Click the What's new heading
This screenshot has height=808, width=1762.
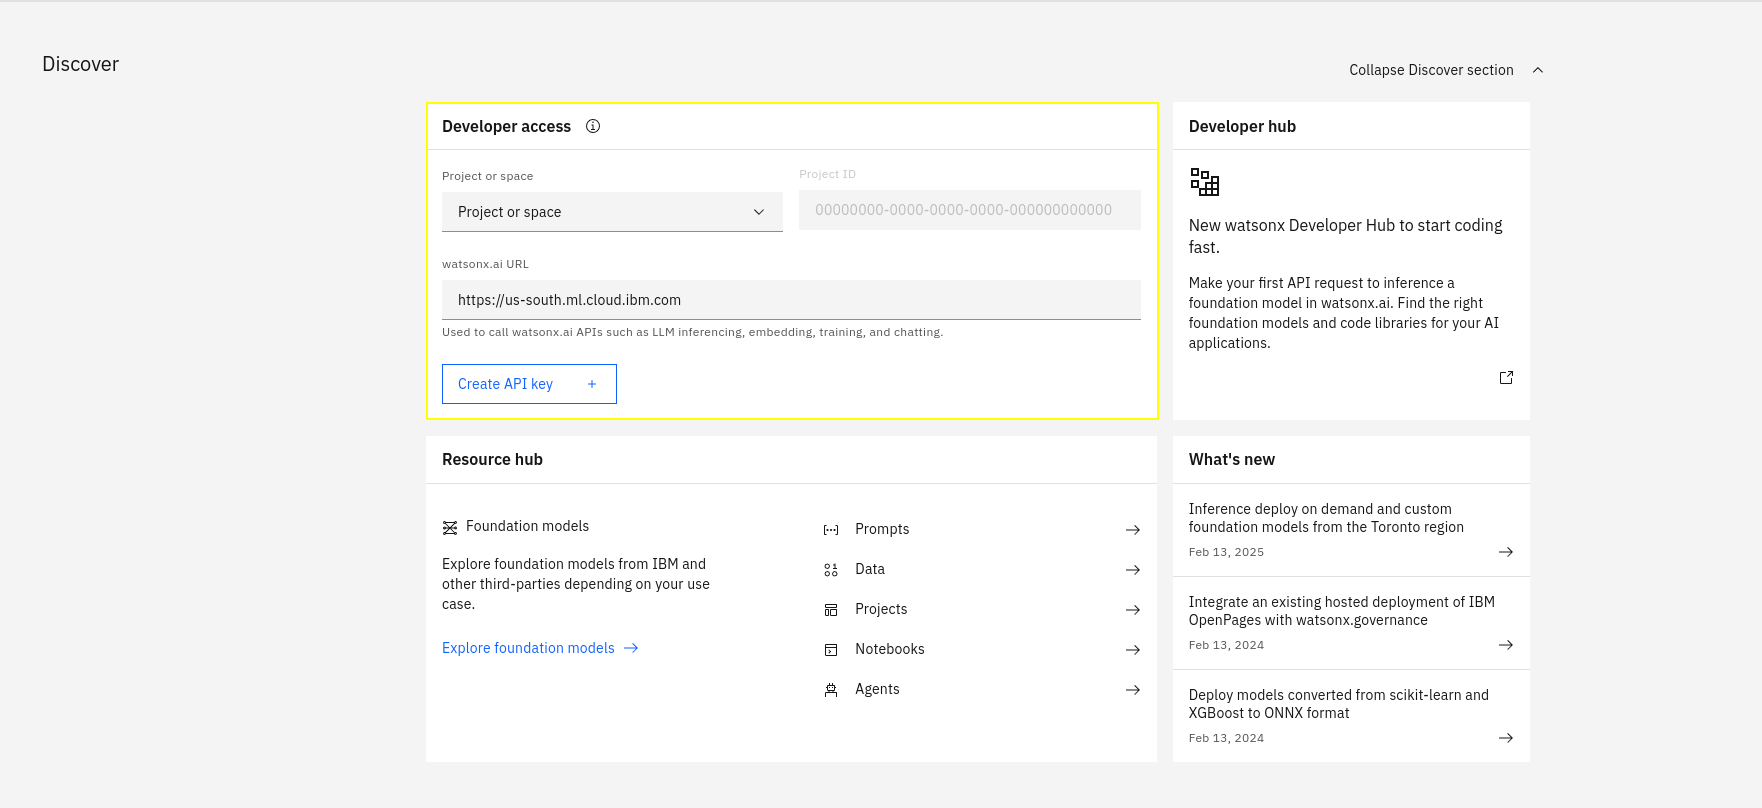click(1232, 460)
